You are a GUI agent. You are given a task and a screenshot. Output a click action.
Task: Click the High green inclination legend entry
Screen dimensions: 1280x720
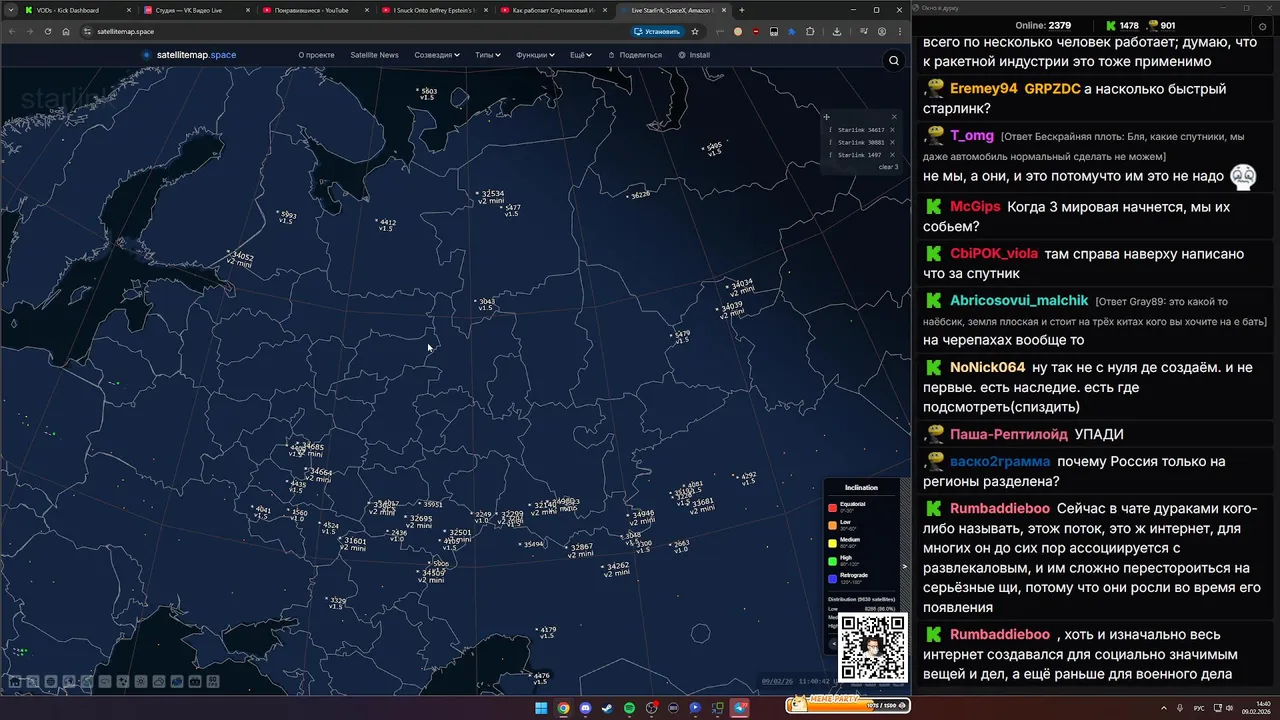848,561
